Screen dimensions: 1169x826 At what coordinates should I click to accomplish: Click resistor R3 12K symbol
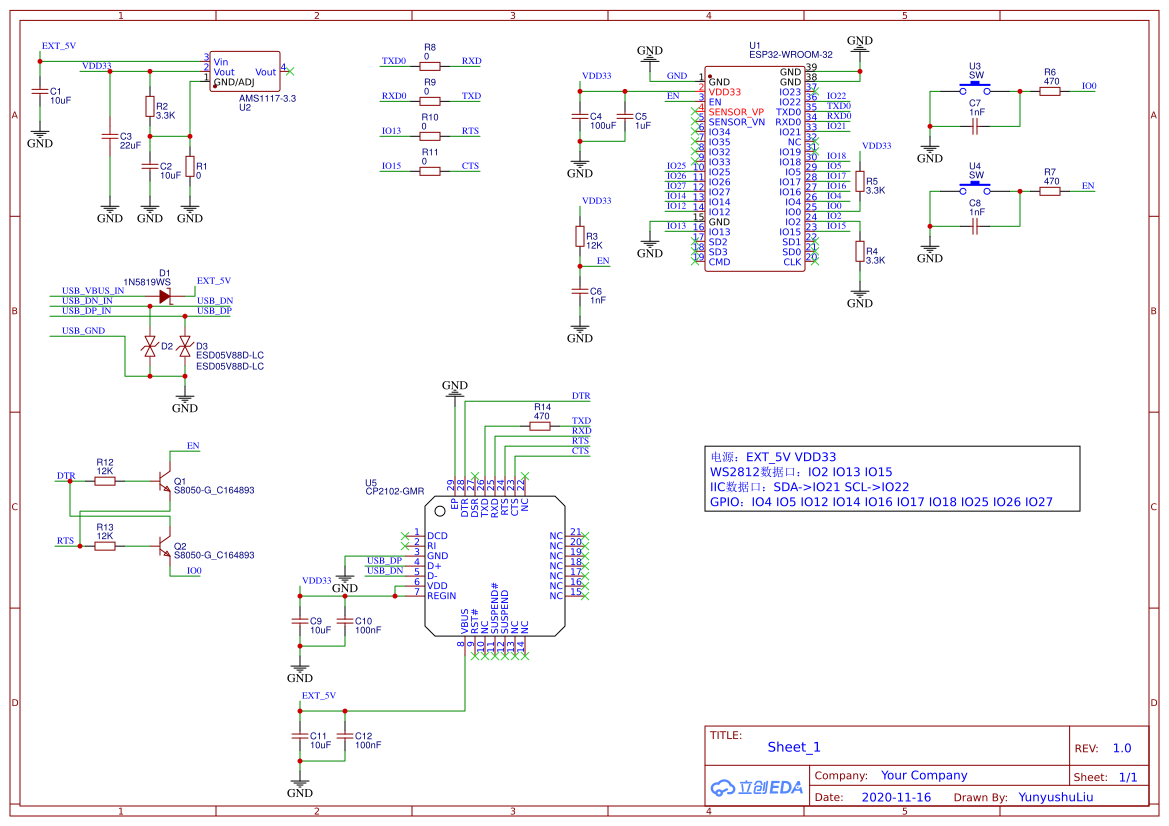click(x=580, y=236)
